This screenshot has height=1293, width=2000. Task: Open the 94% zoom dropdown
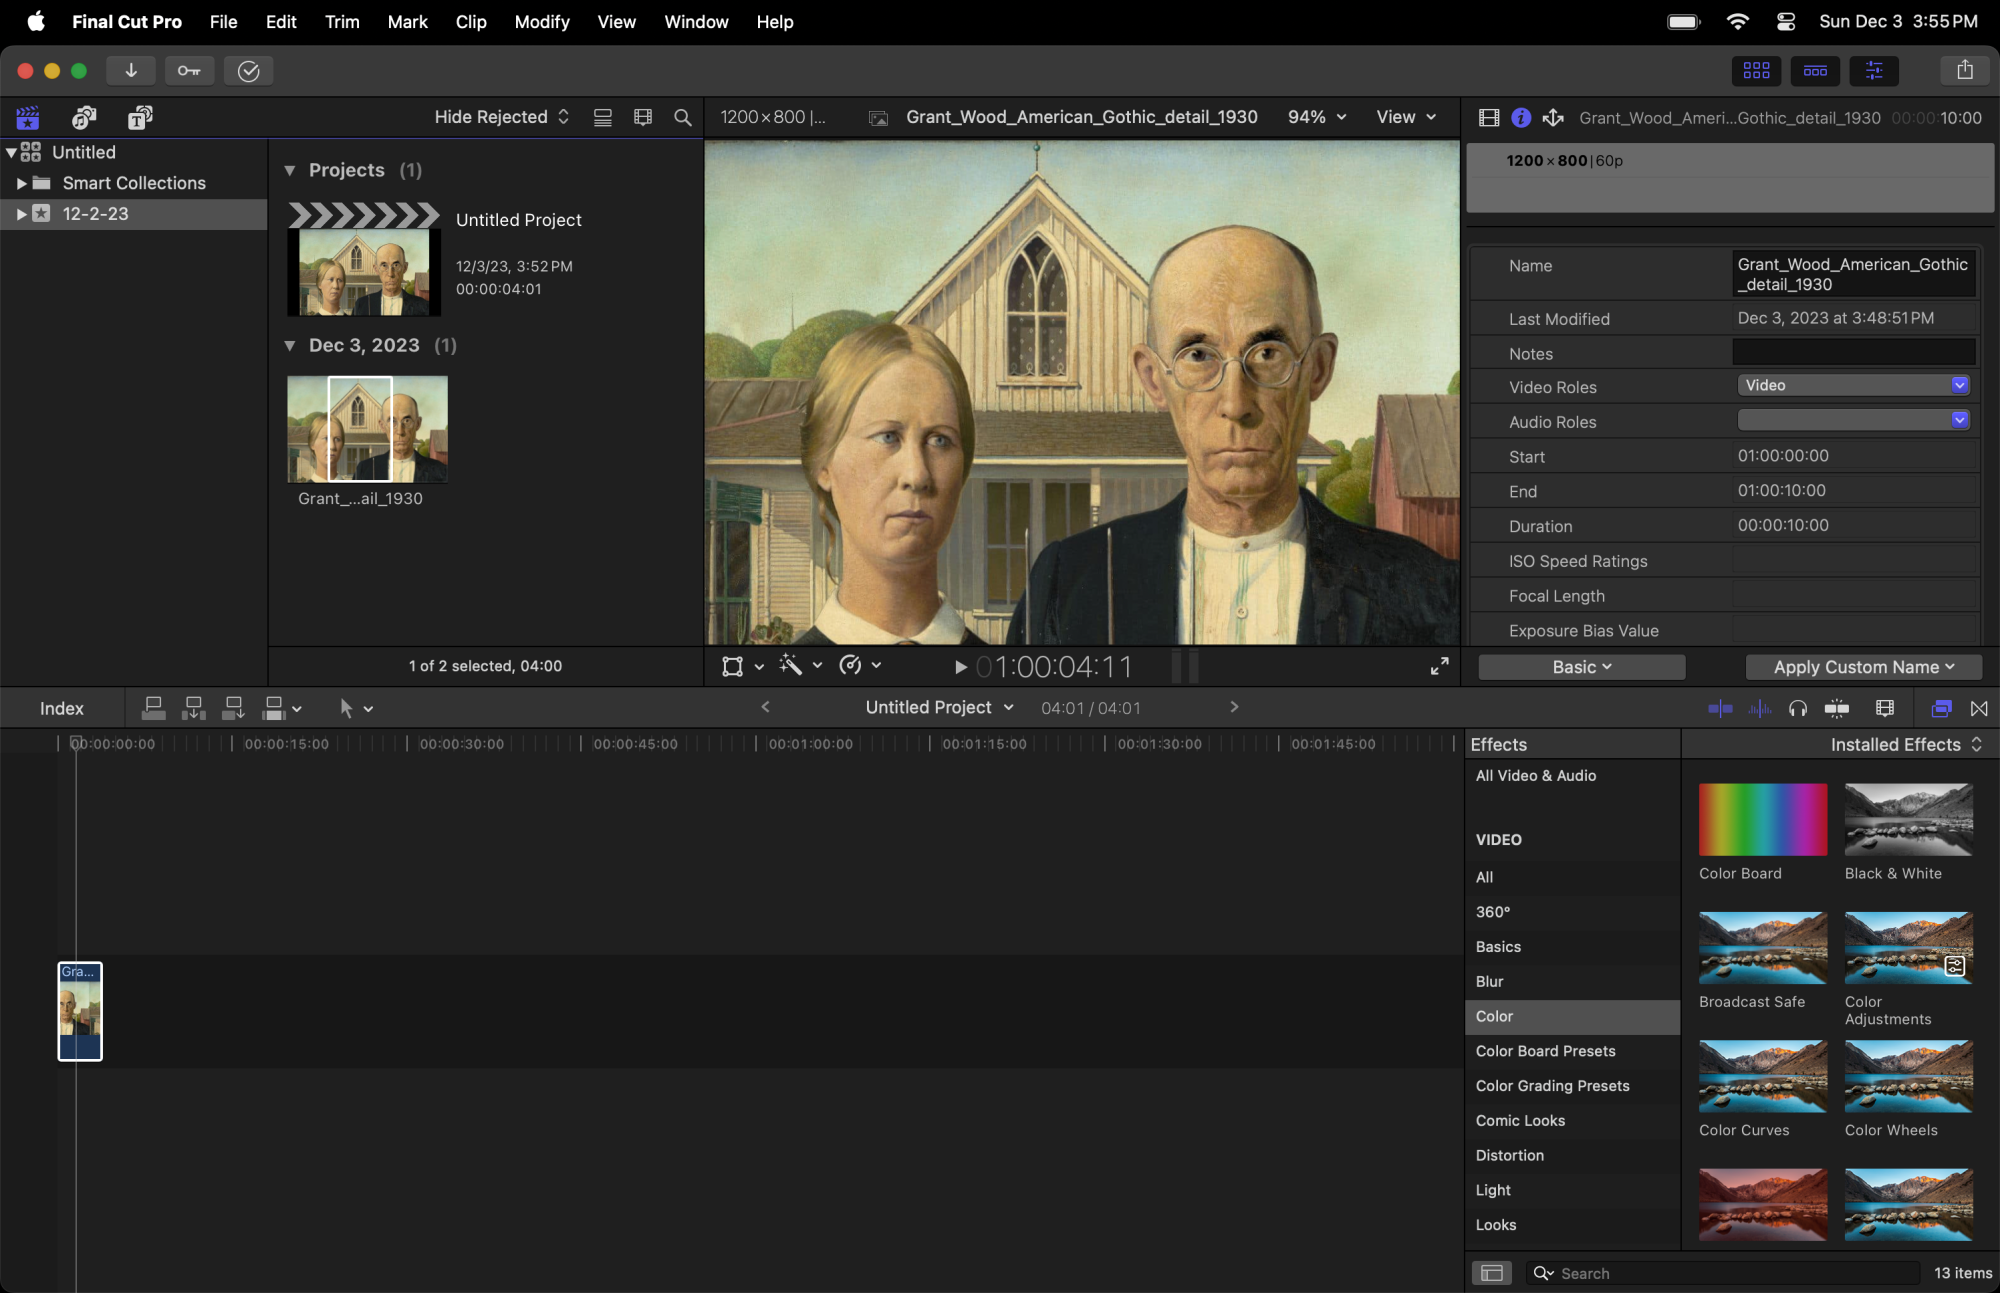tap(1317, 117)
